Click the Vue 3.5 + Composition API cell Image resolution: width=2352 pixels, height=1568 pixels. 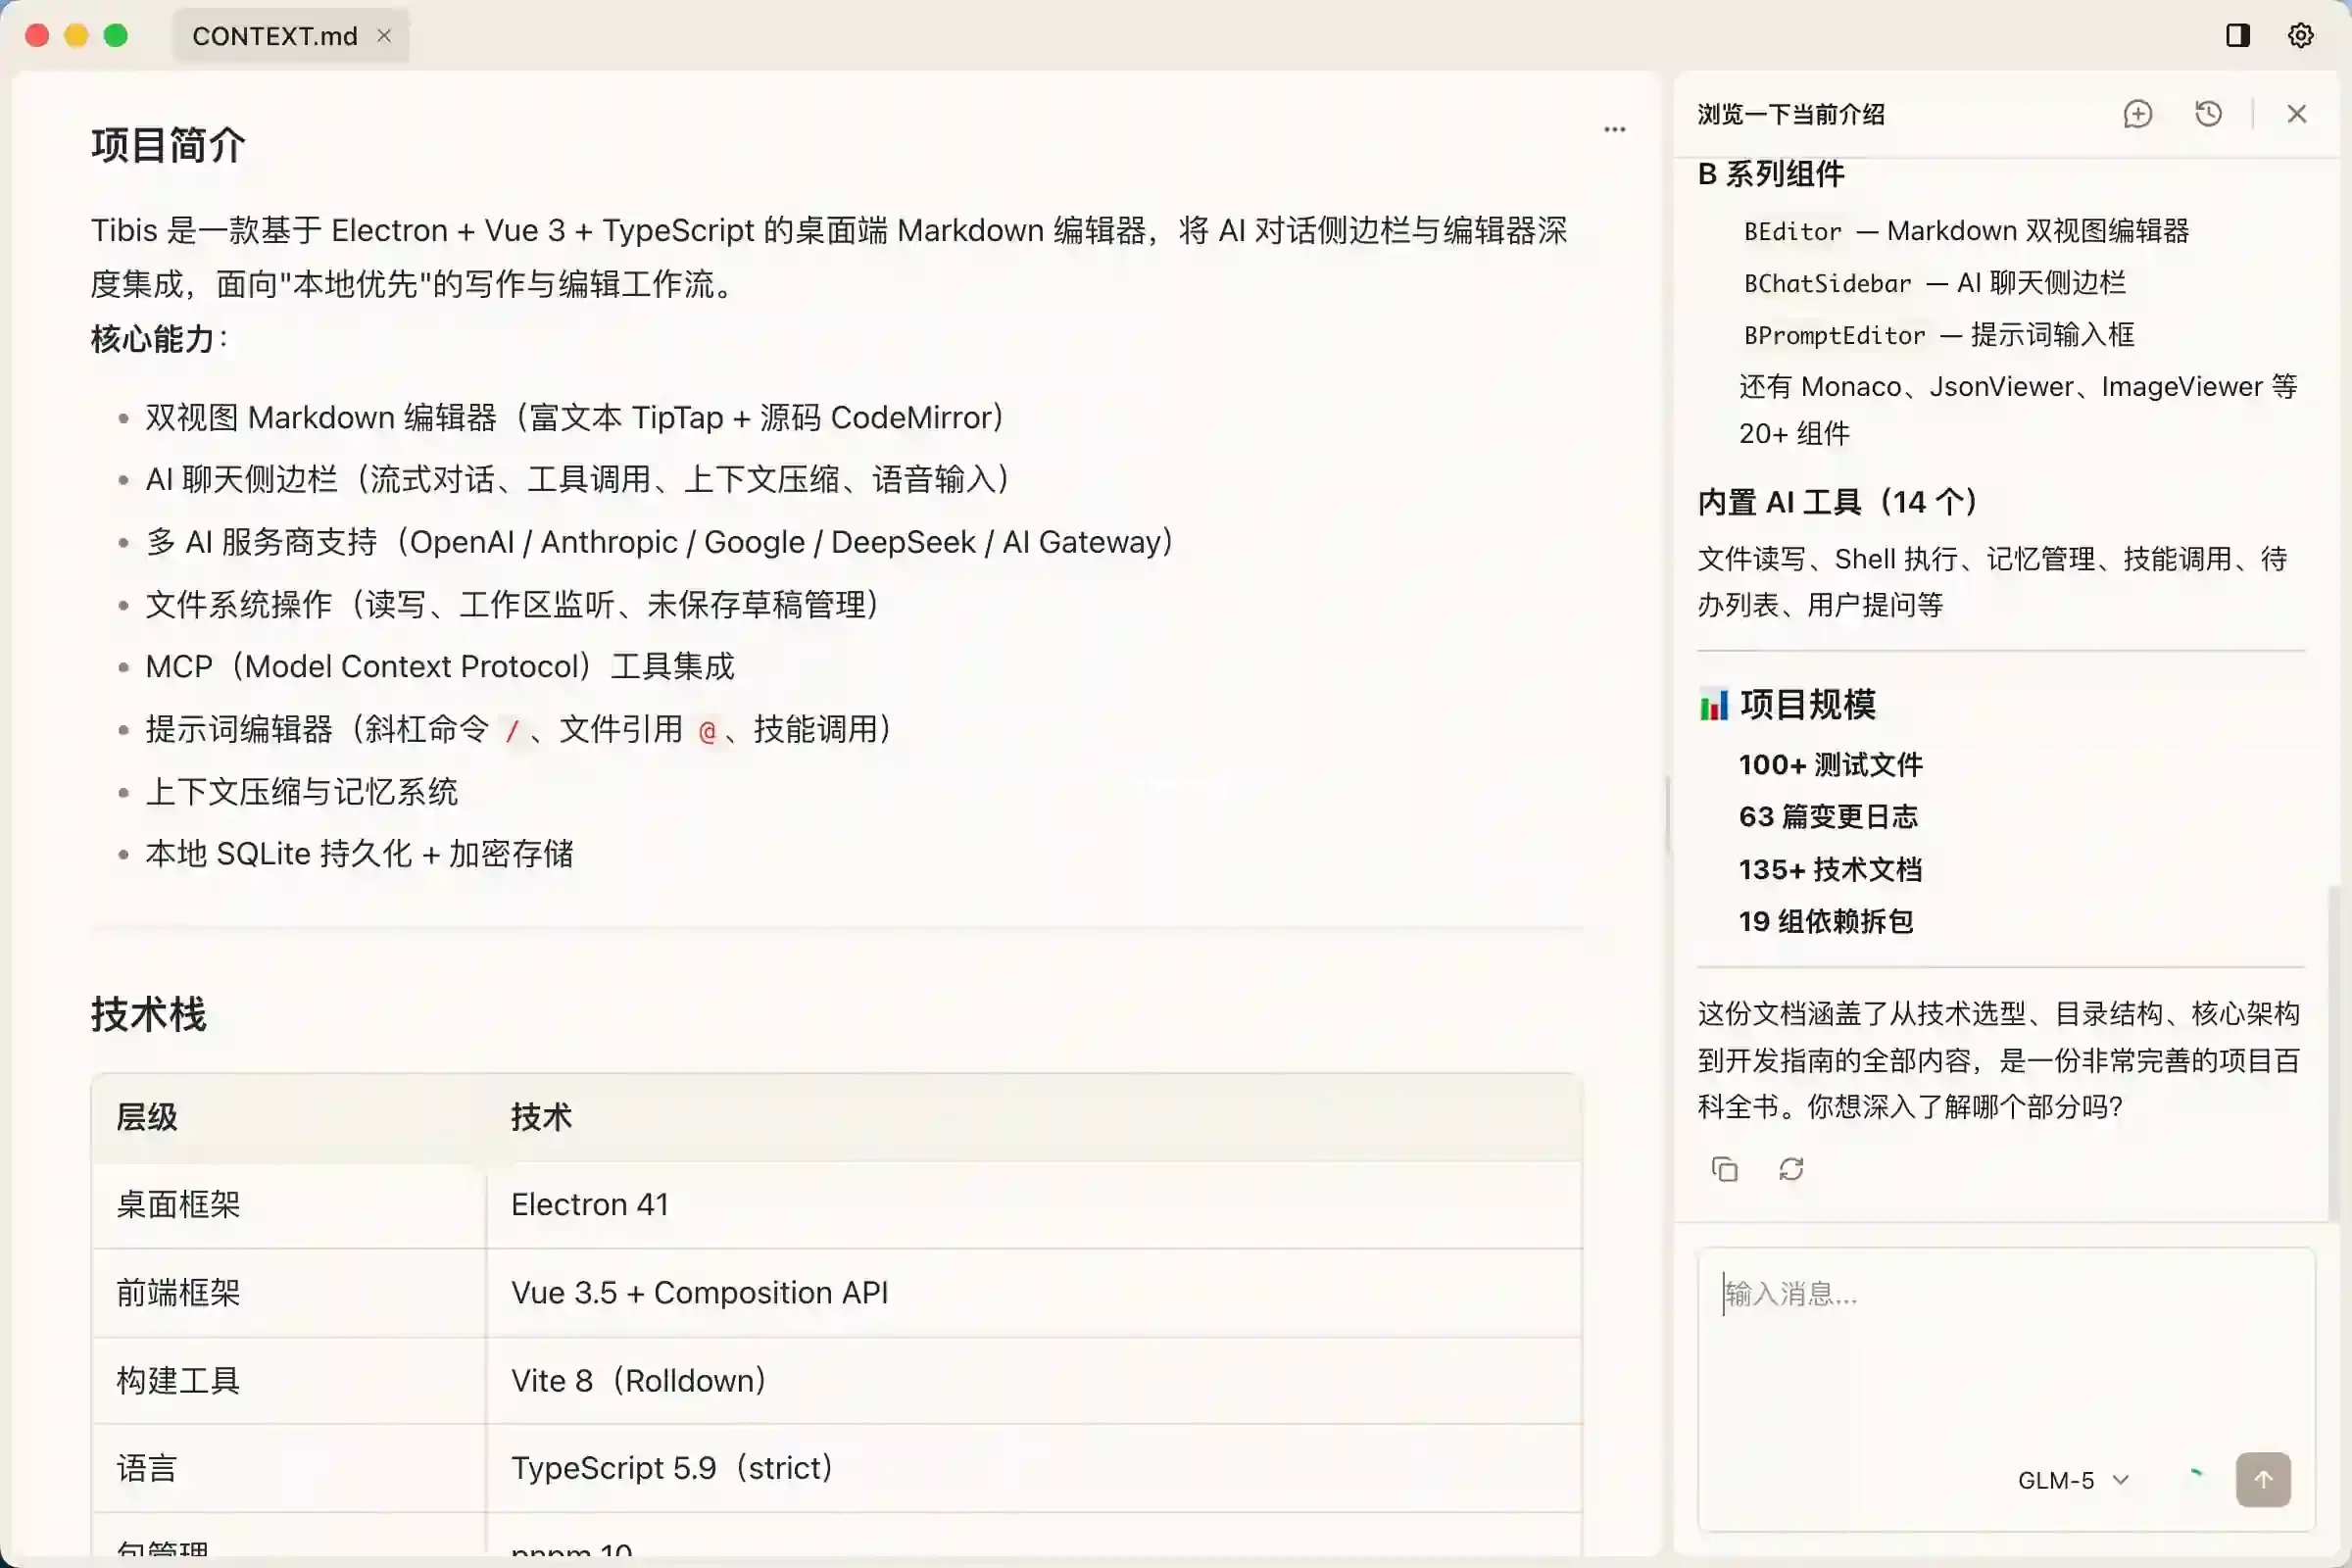click(1033, 1293)
